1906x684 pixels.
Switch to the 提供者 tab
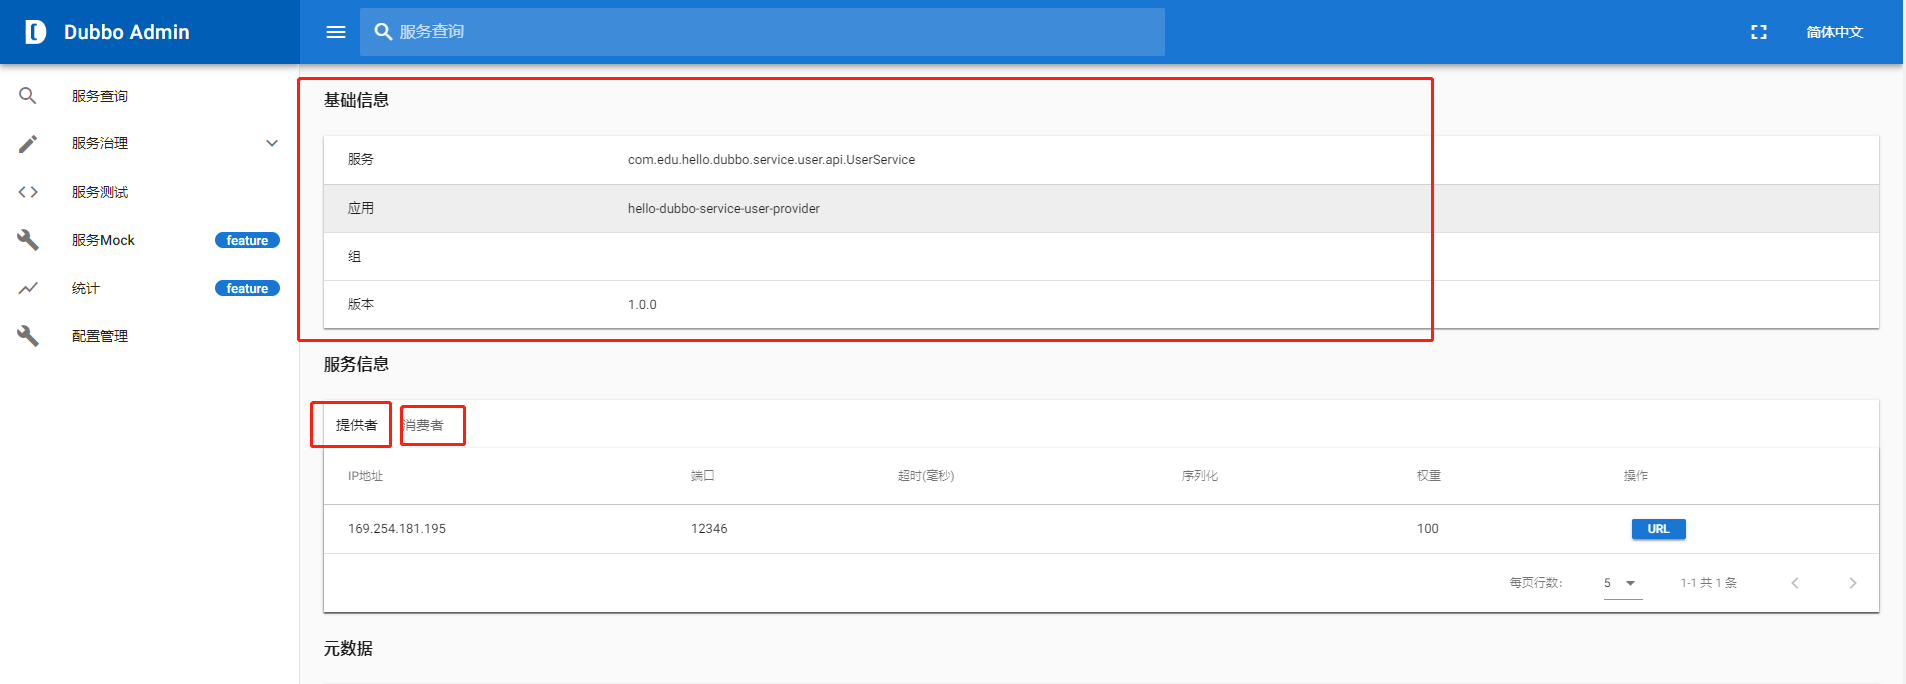(356, 425)
